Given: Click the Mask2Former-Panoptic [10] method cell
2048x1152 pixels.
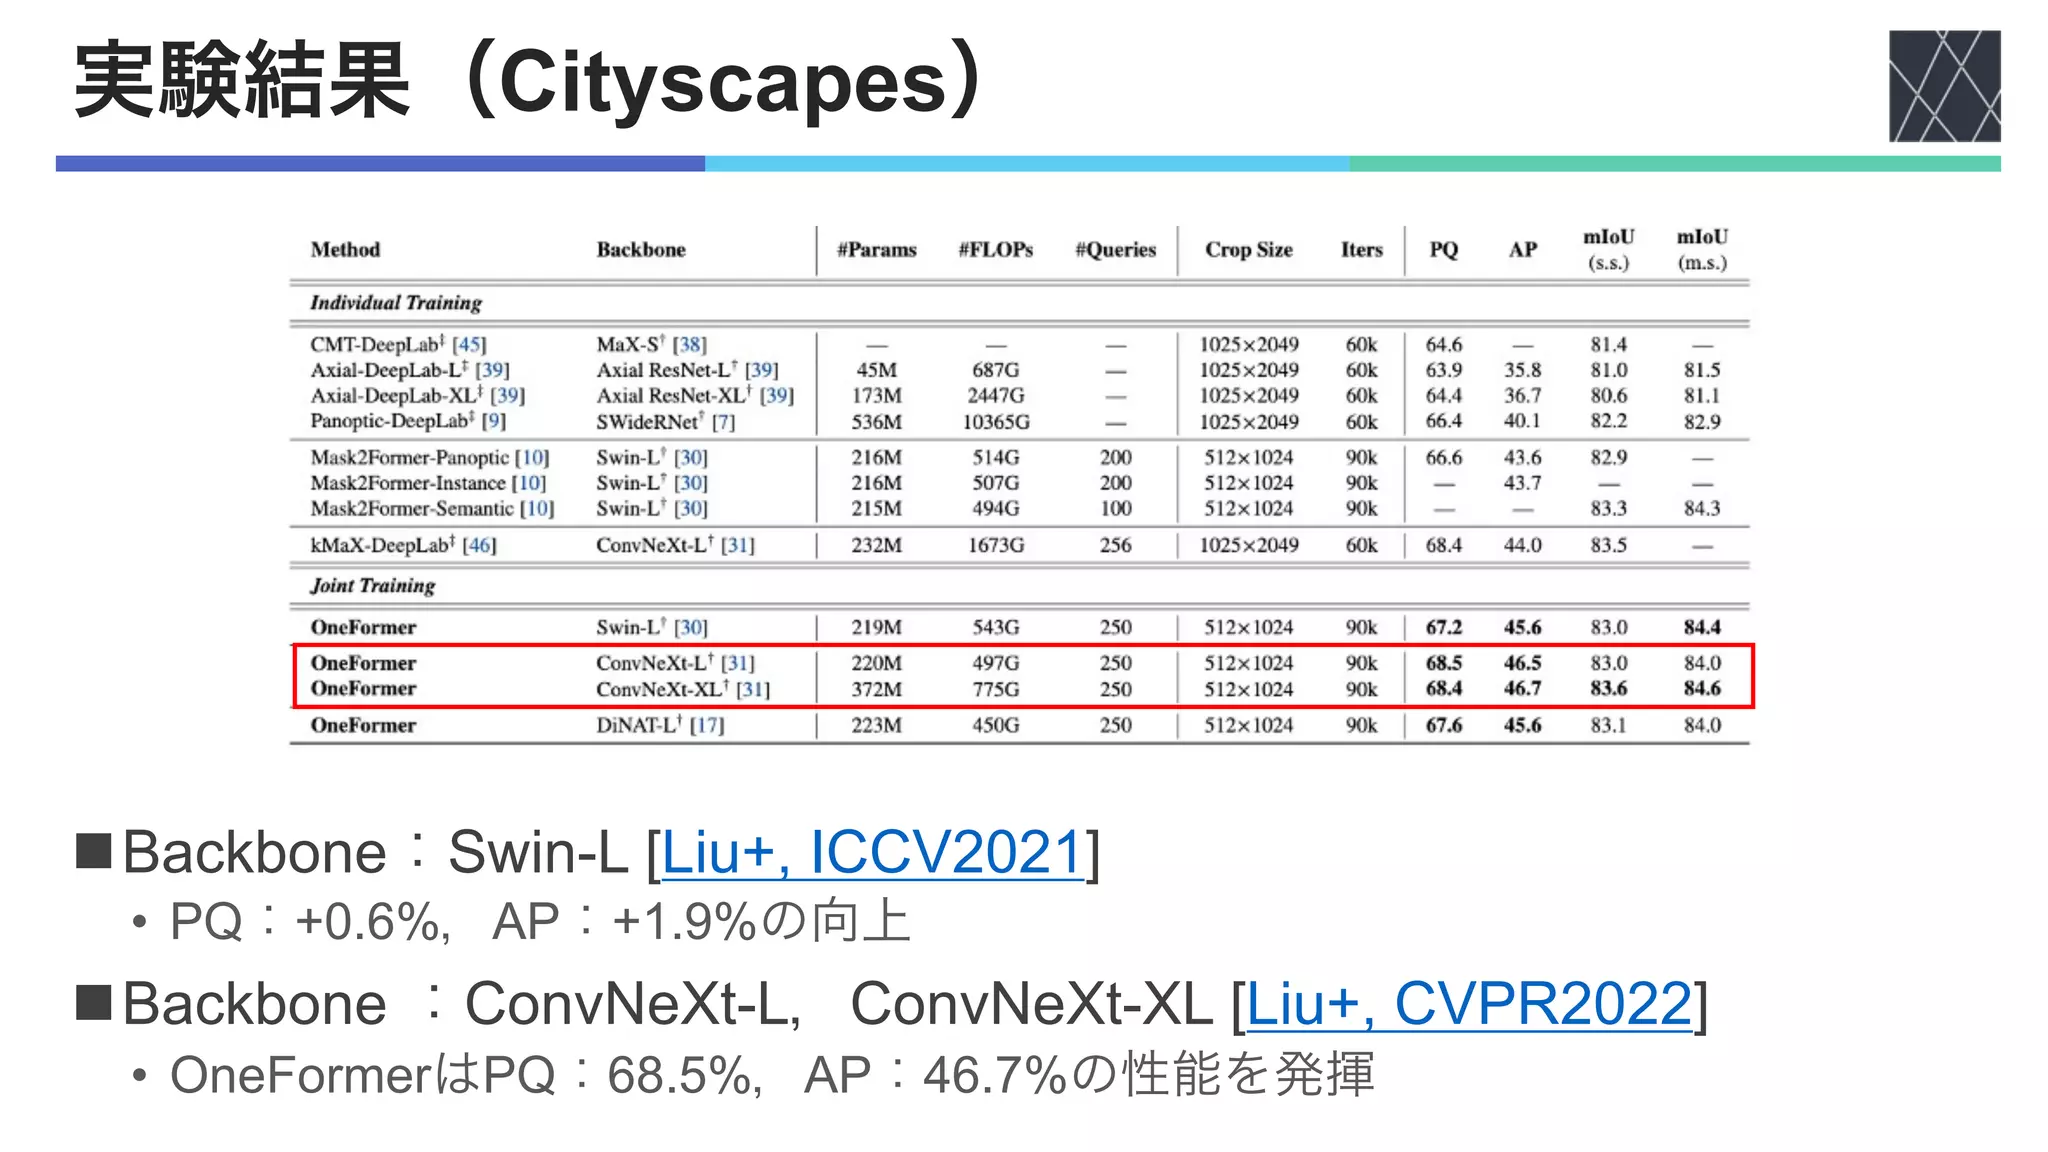Looking at the screenshot, I should point(430,458).
